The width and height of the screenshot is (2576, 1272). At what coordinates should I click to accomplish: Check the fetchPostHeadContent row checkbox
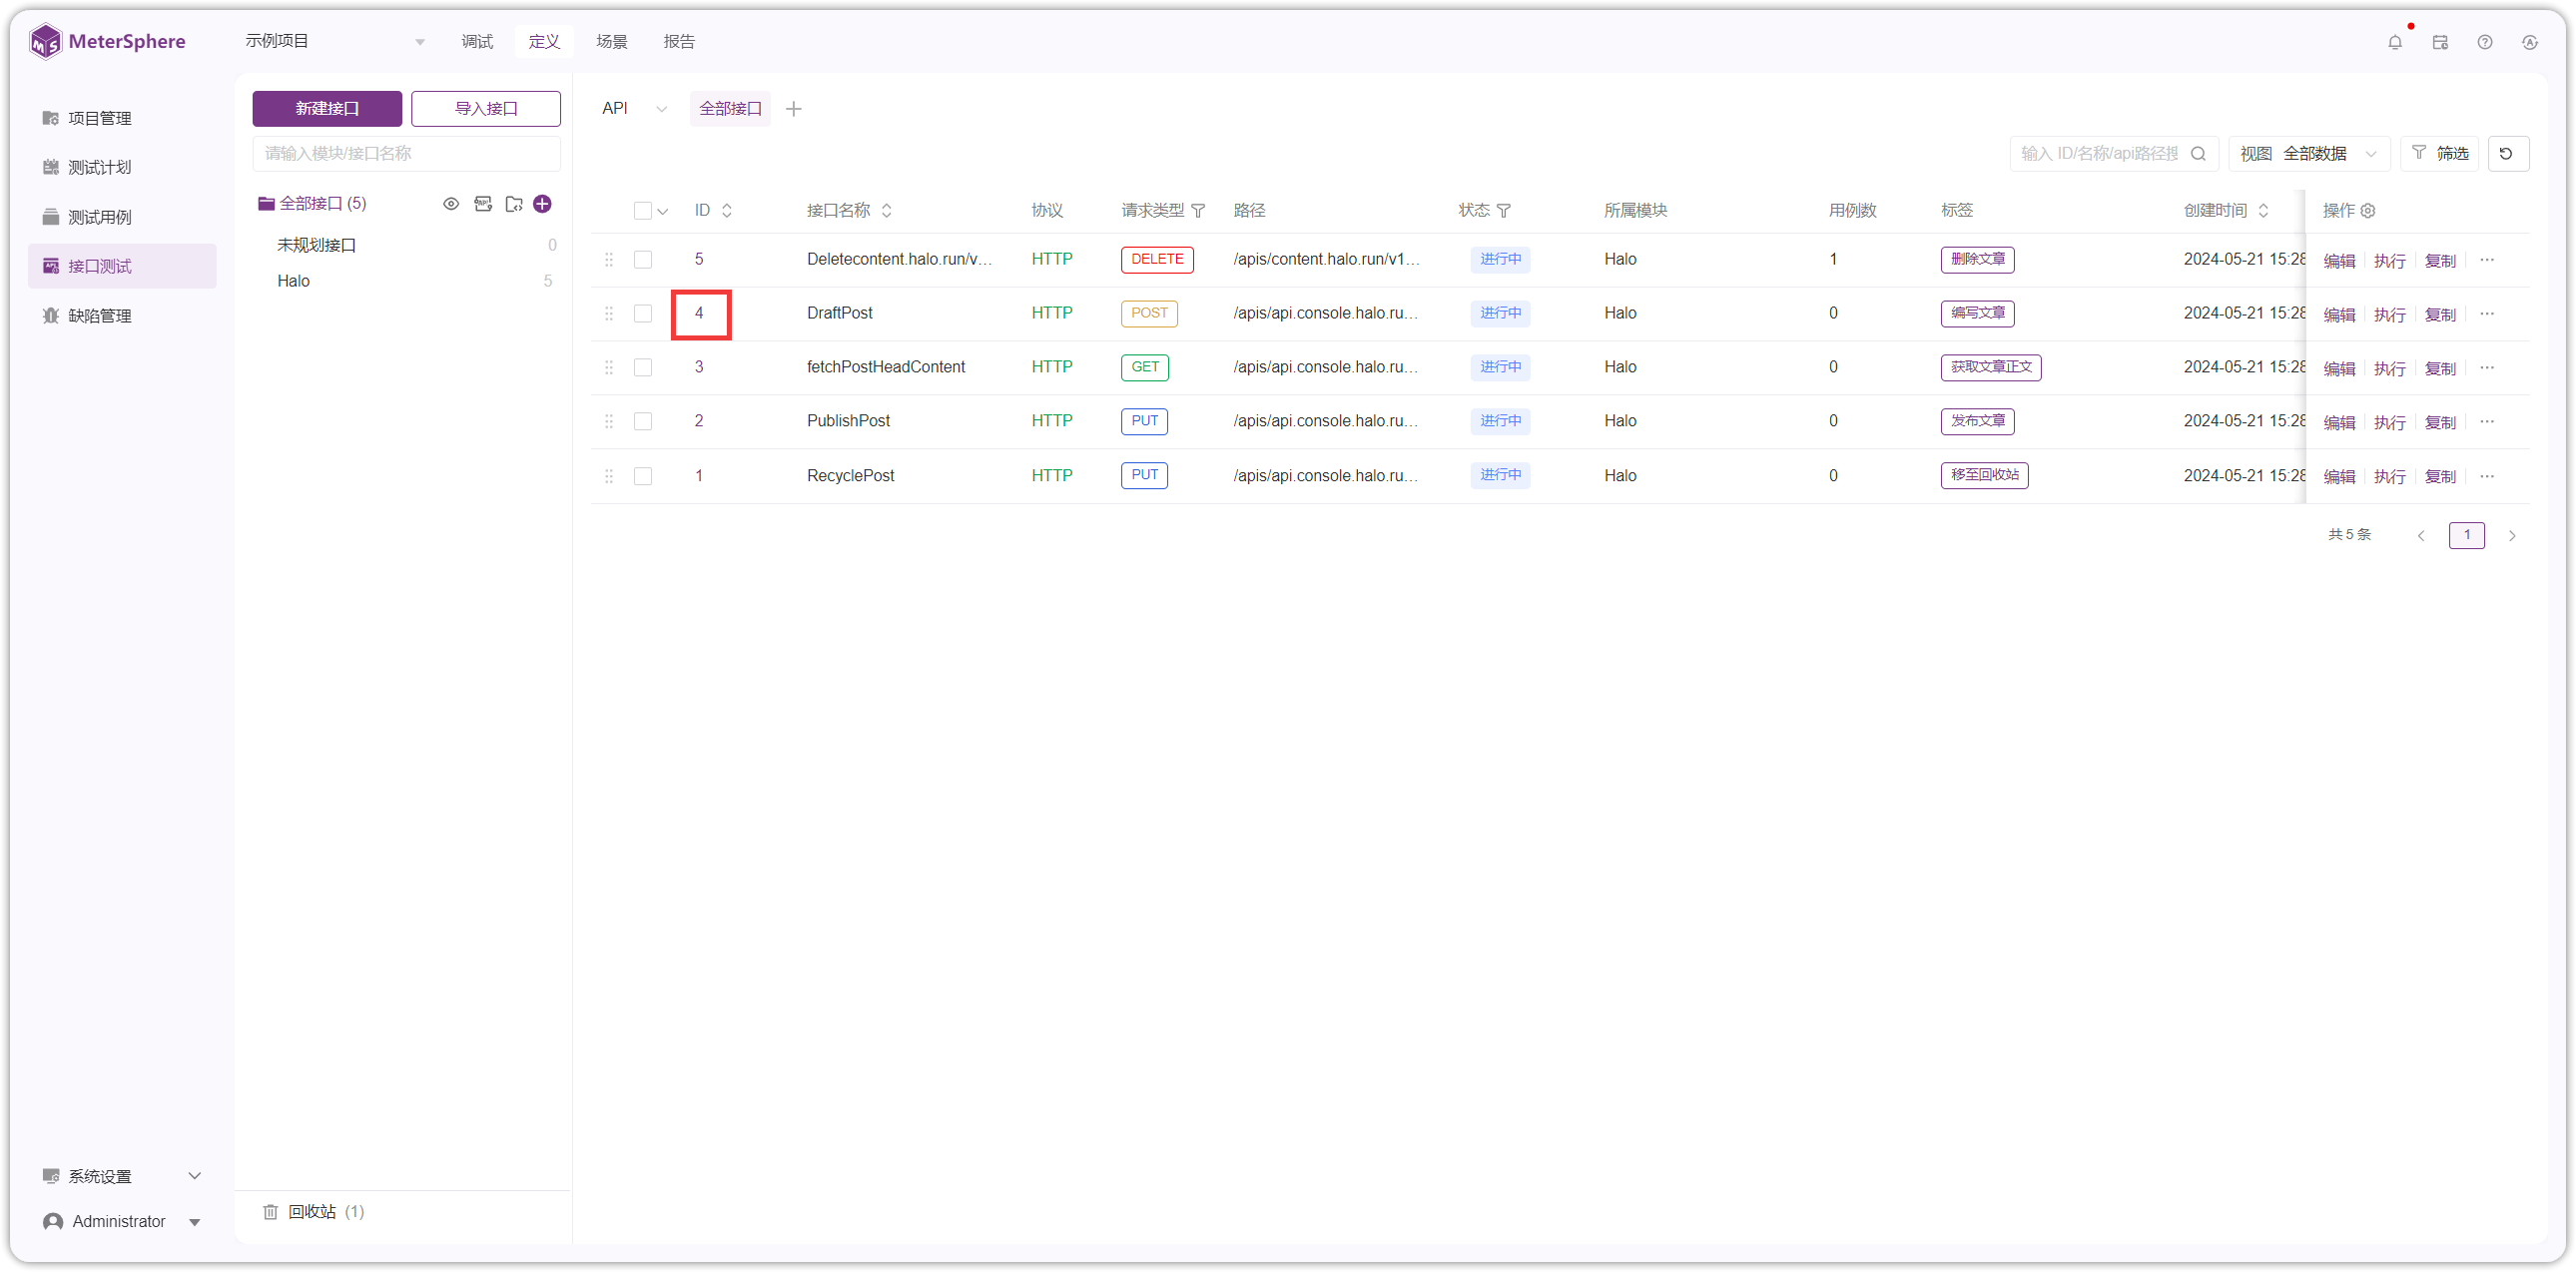642,368
